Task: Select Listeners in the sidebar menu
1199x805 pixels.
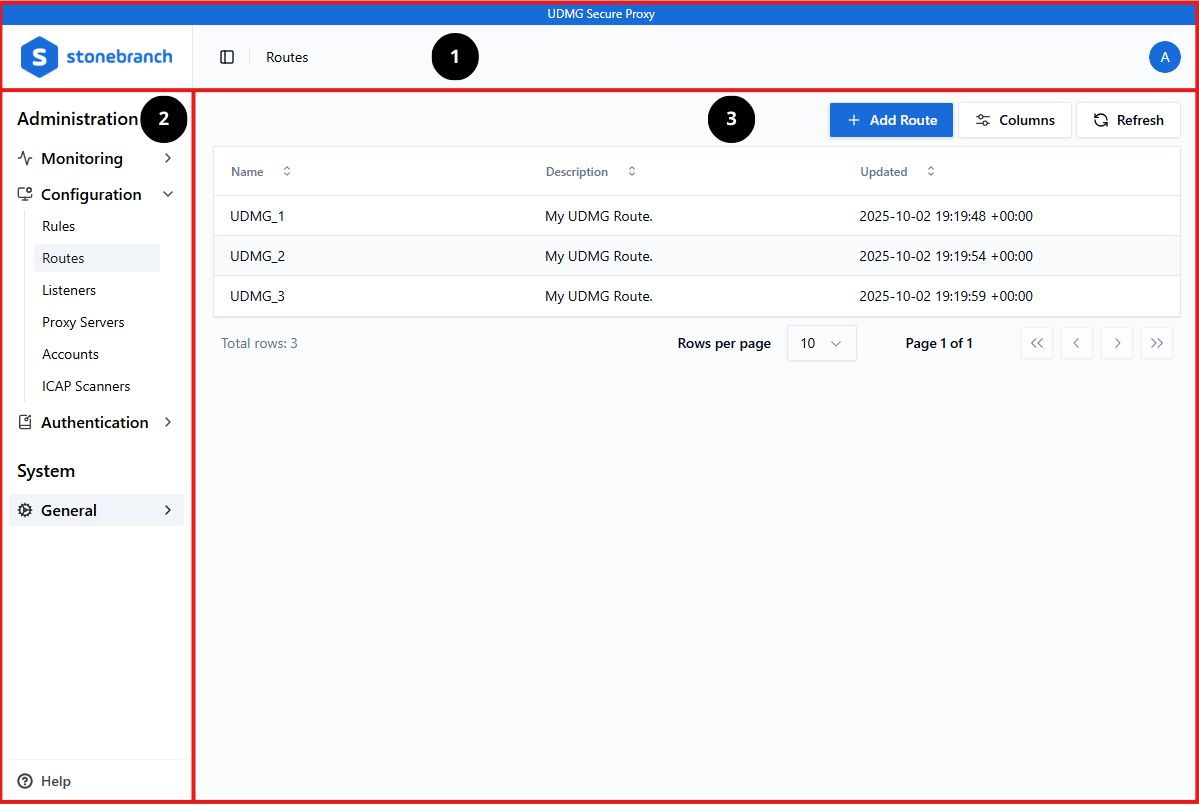Action: pyautogui.click(x=68, y=290)
